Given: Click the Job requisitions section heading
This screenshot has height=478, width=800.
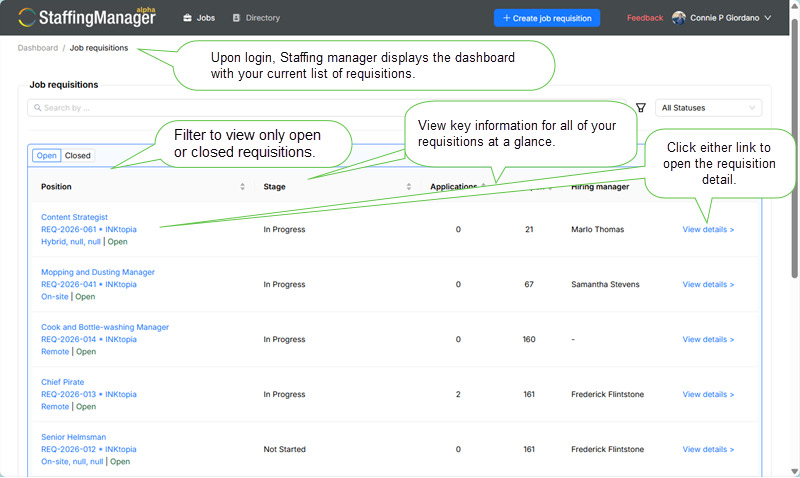Looking at the screenshot, I should (64, 85).
